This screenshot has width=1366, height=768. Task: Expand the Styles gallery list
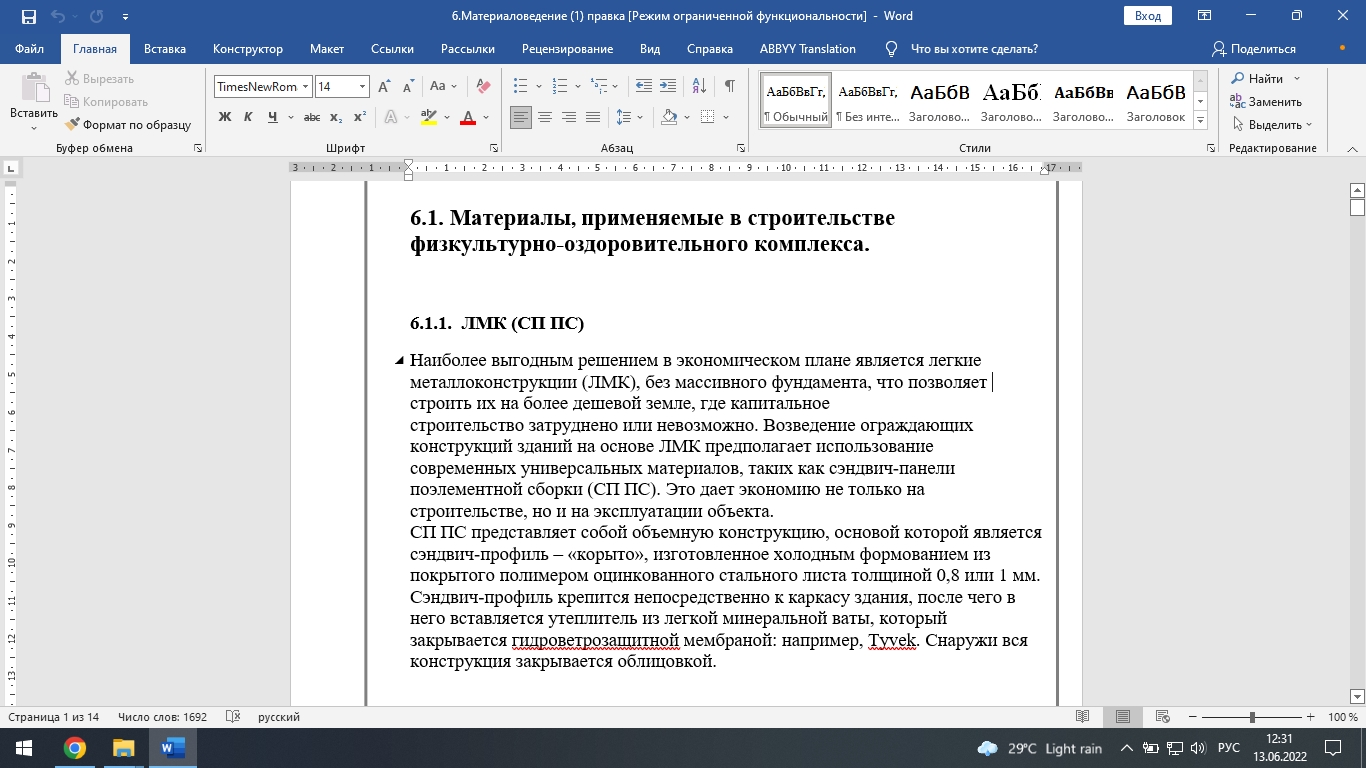[1201, 121]
